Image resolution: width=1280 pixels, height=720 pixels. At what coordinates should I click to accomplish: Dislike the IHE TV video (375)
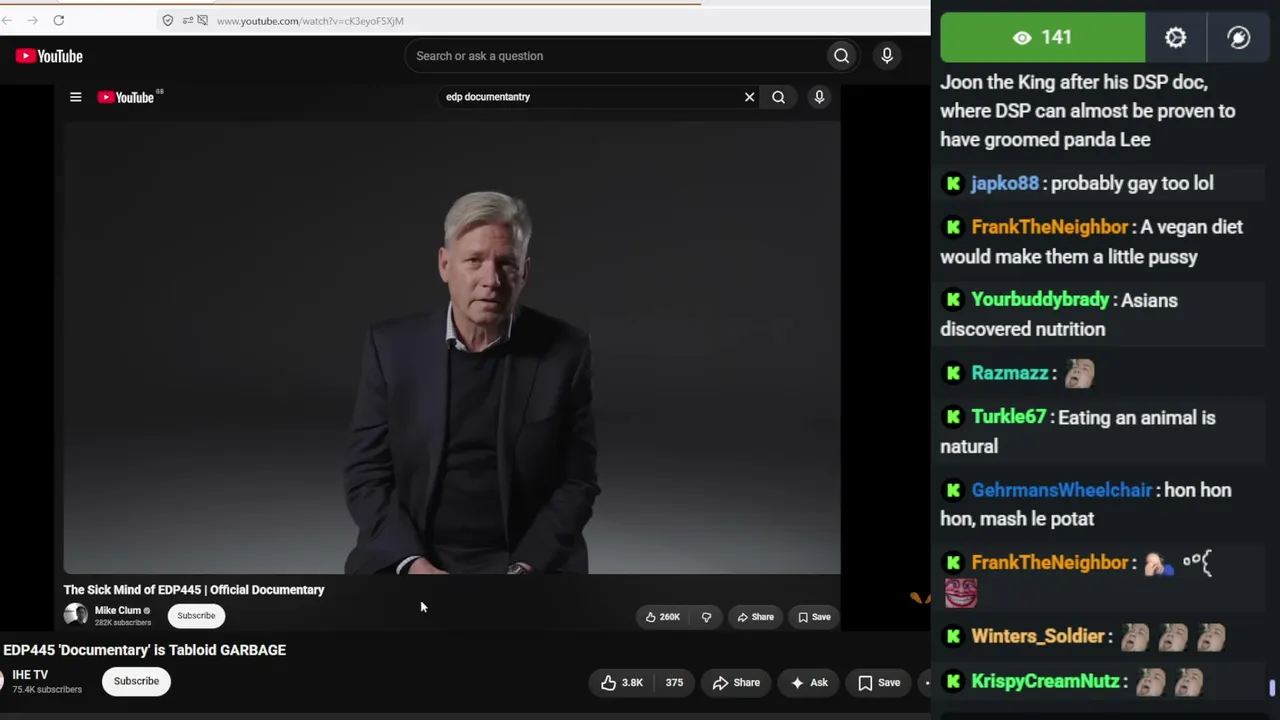click(x=675, y=683)
